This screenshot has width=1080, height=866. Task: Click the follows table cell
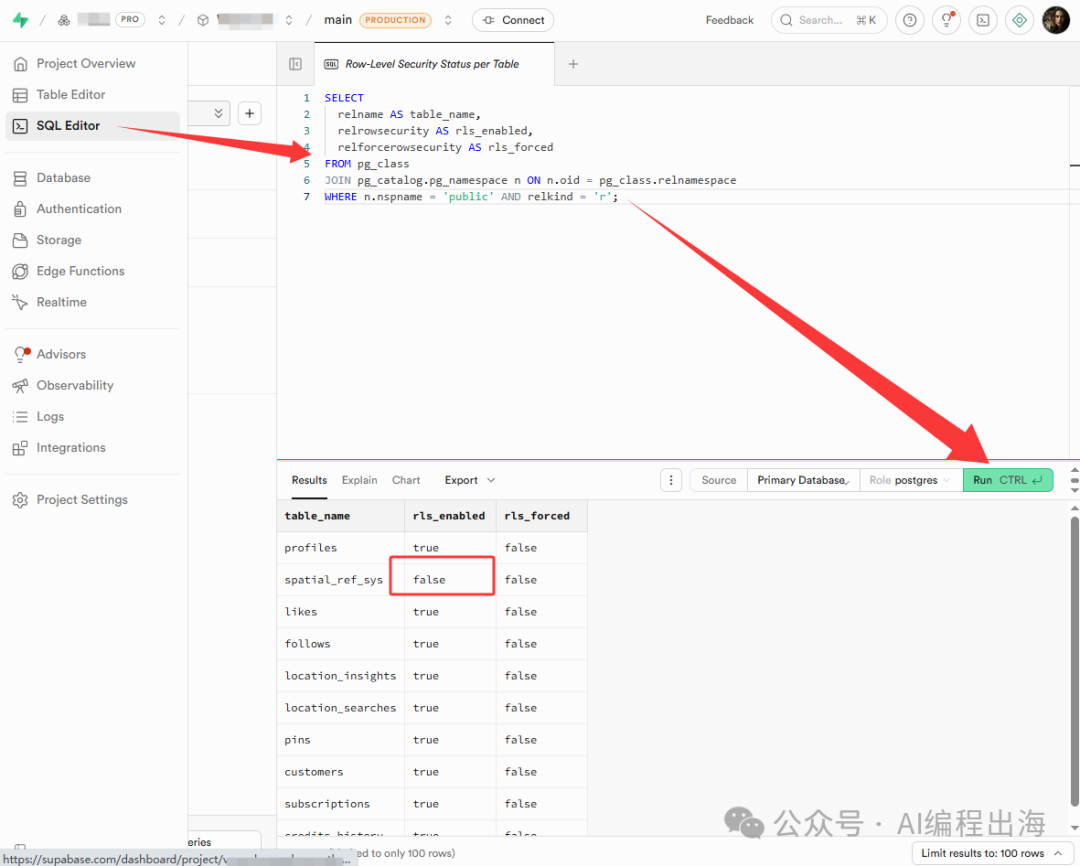click(340, 644)
